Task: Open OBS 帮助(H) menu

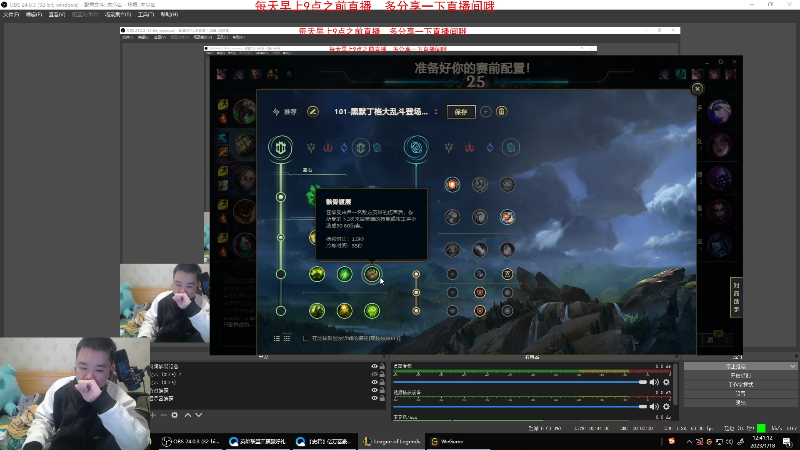Action: (x=169, y=15)
